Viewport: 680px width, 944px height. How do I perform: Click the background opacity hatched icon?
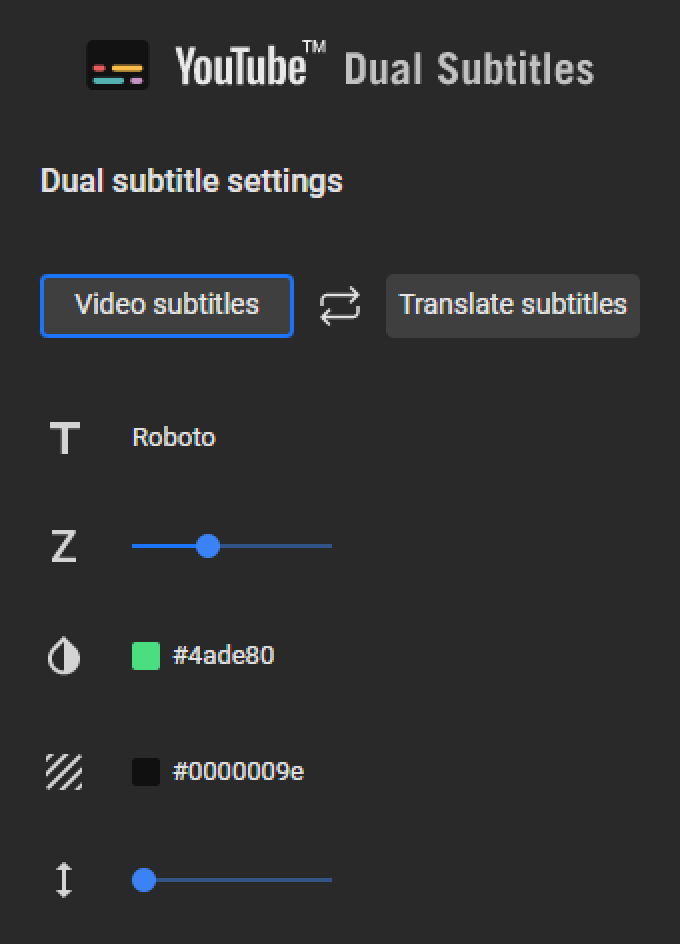tap(63, 772)
